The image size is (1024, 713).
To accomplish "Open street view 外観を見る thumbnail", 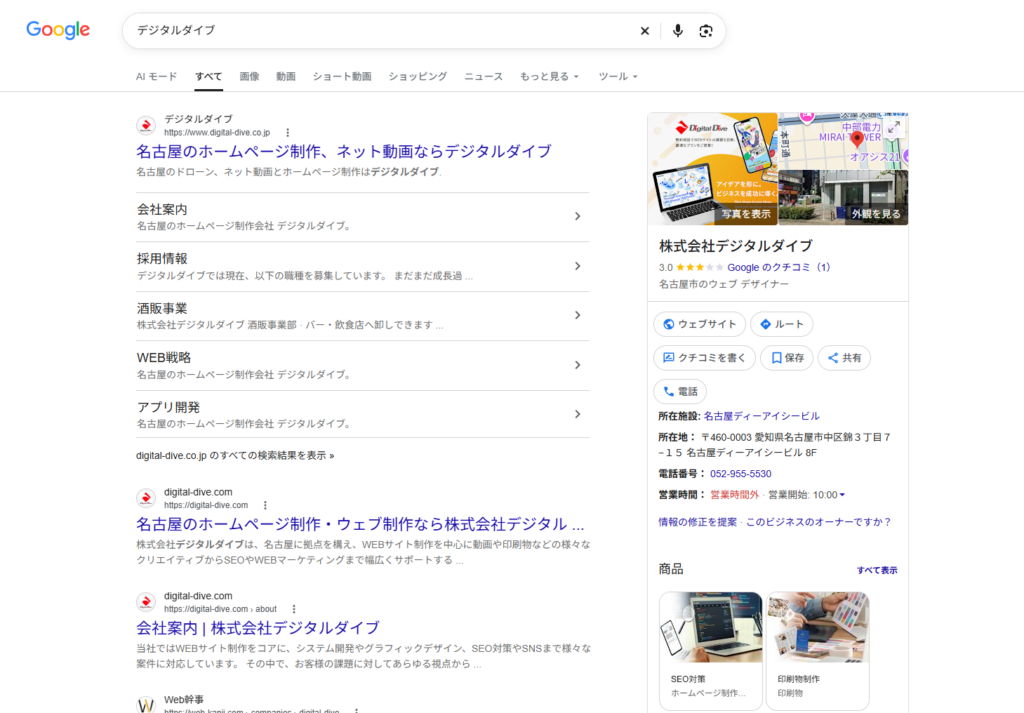I will pyautogui.click(x=843, y=198).
